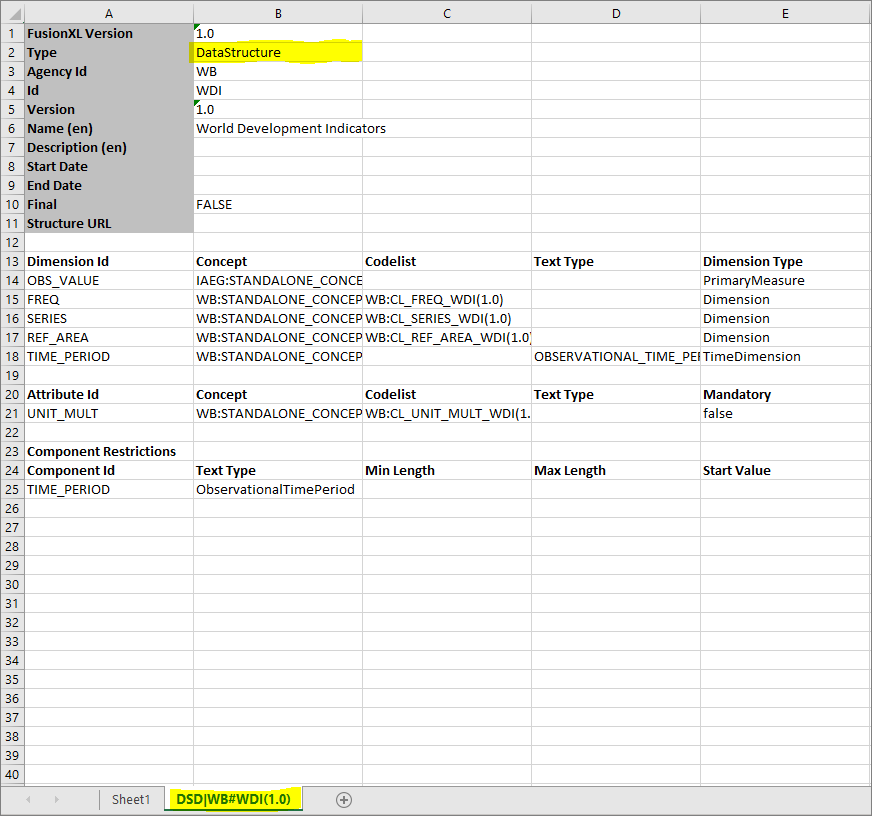Click the previous sheet navigation arrow
The image size is (872, 816).
[27, 800]
